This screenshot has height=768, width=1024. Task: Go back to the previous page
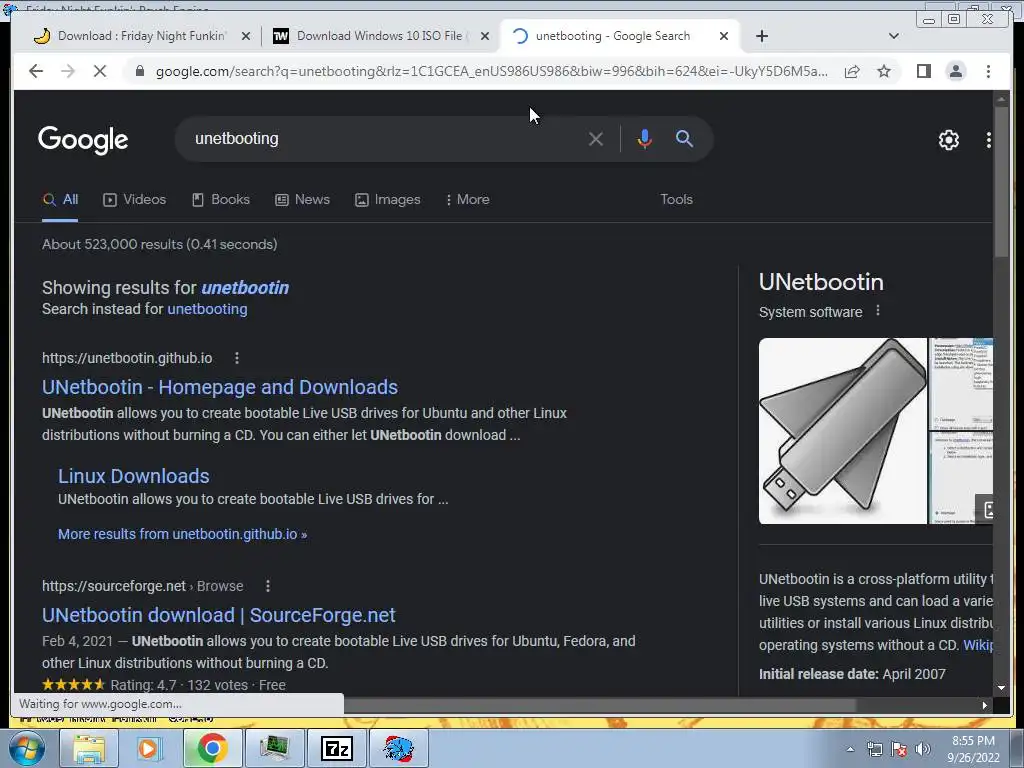pyautogui.click(x=36, y=71)
